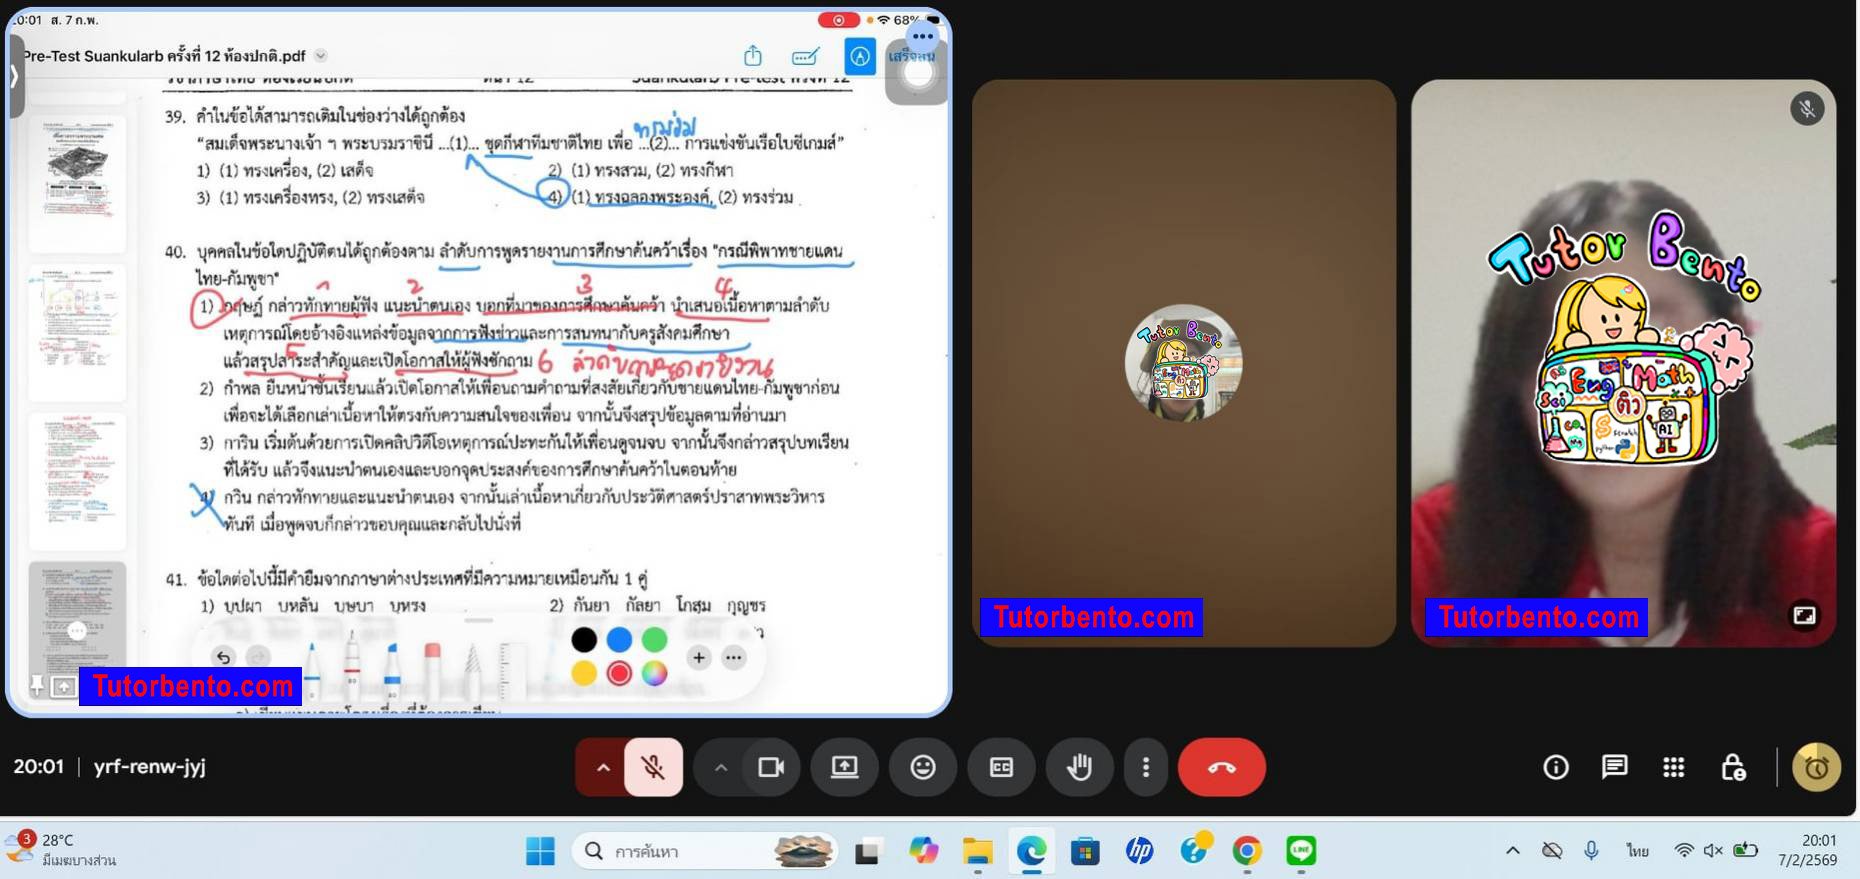Turn on the camera in Meet
The image size is (1860, 879).
point(771,767)
